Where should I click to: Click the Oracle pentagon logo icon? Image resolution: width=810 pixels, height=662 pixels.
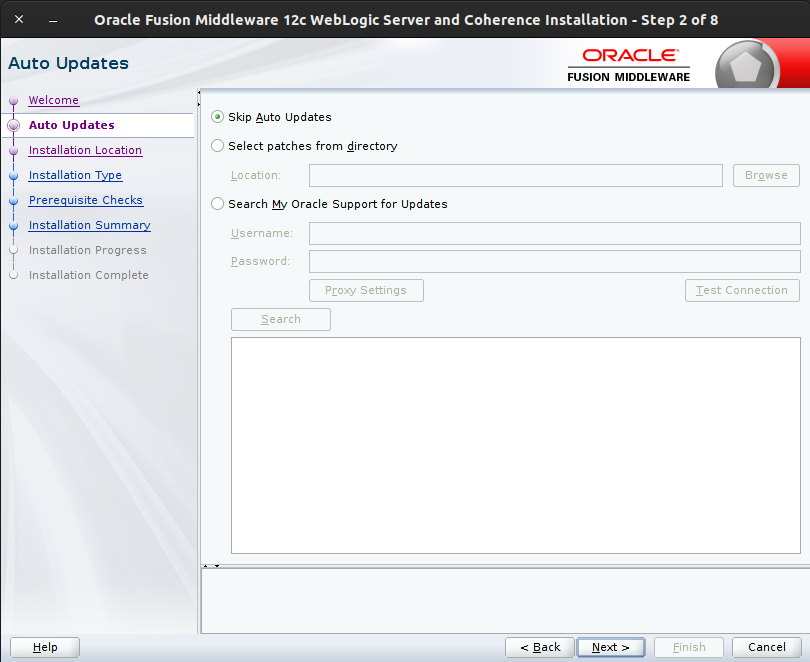click(746, 67)
